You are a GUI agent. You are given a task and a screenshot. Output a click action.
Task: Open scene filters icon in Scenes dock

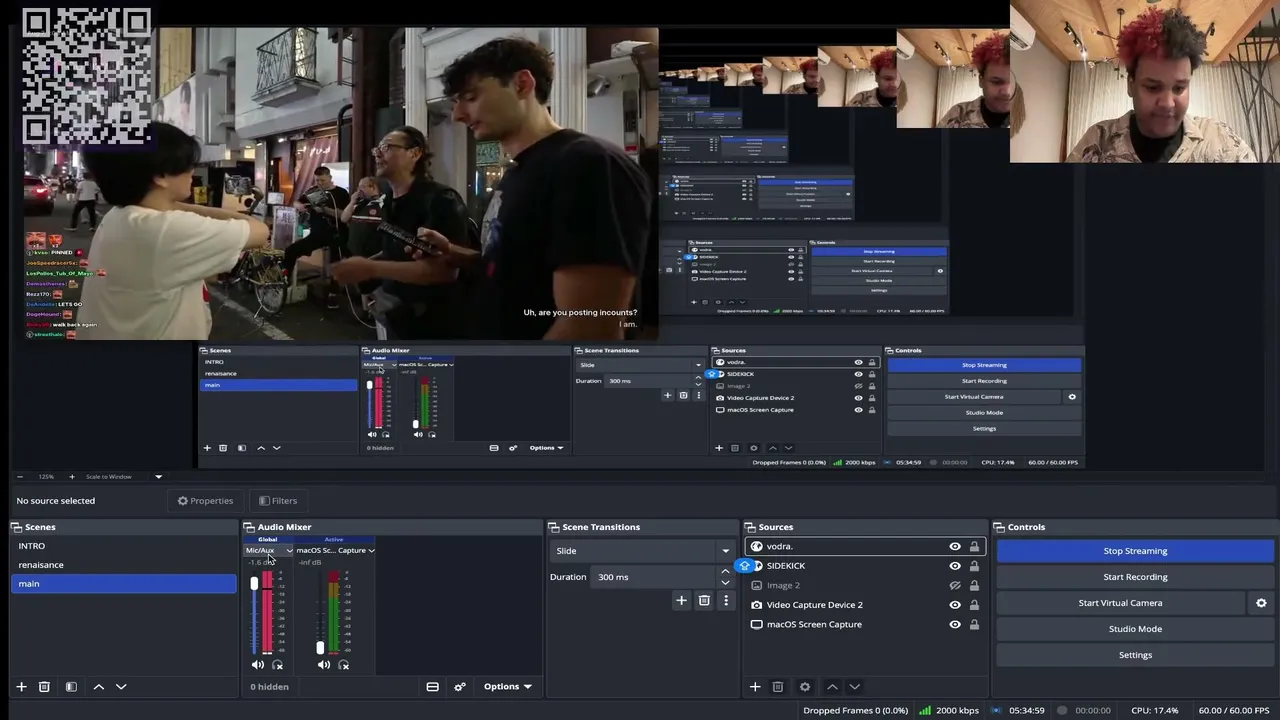[x=71, y=687]
